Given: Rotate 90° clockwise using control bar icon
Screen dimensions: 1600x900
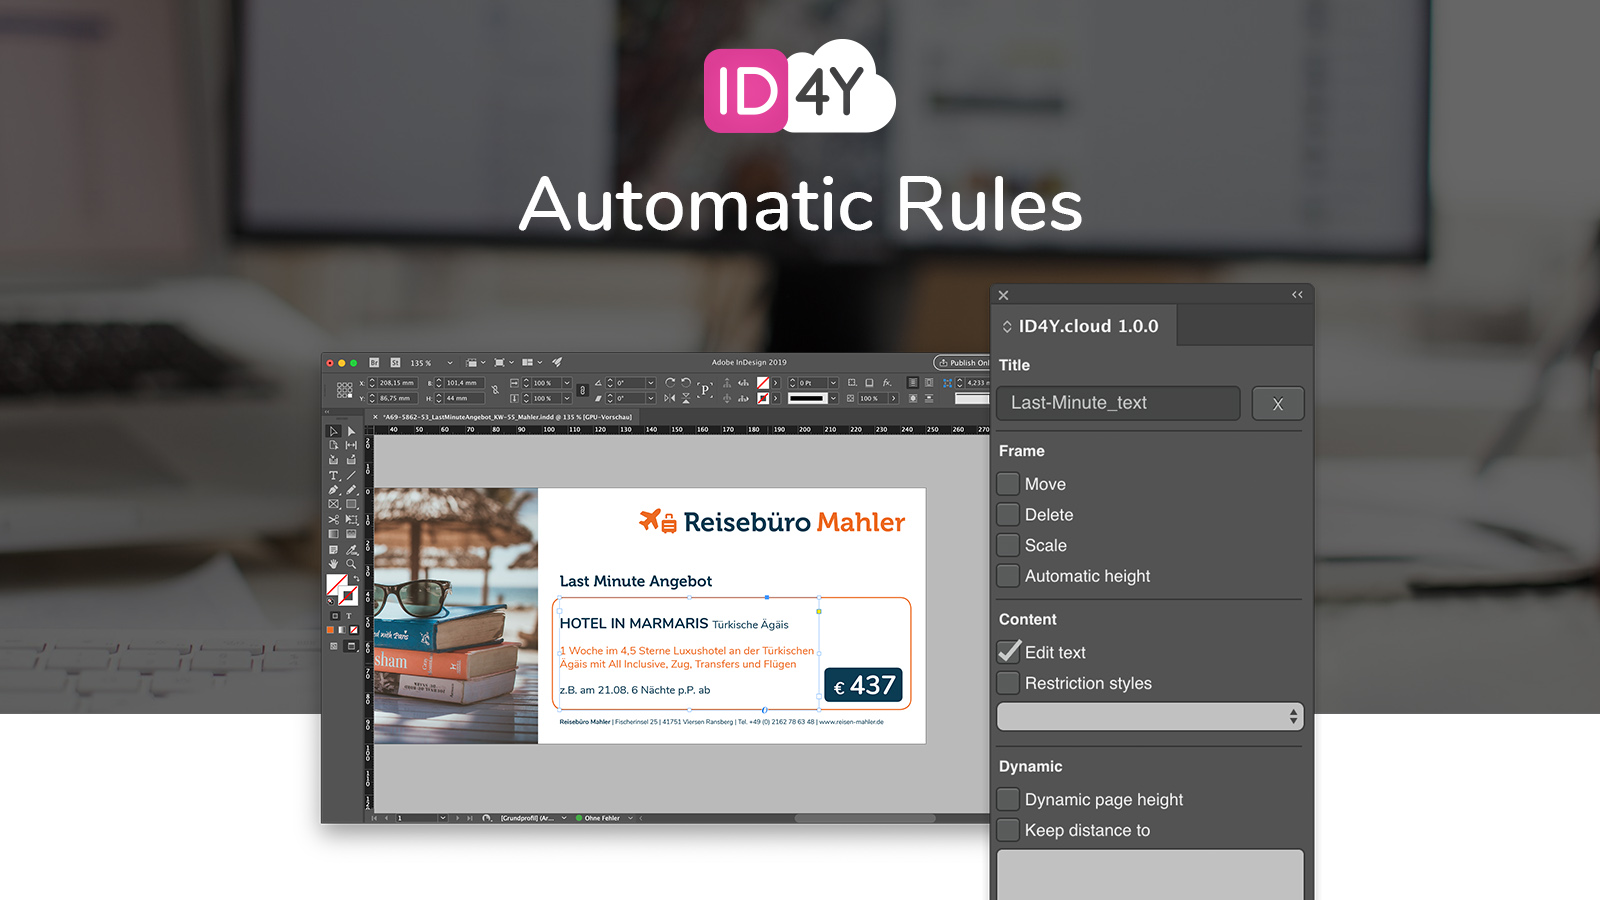Looking at the screenshot, I should (670, 383).
